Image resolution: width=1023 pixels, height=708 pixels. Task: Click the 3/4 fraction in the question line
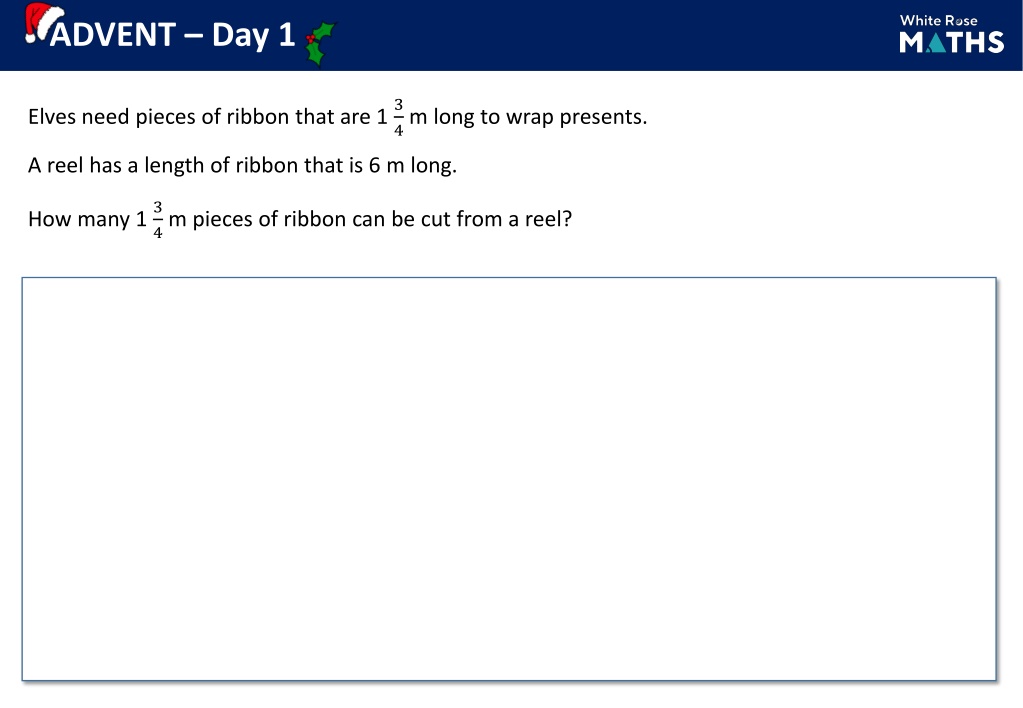tap(158, 220)
